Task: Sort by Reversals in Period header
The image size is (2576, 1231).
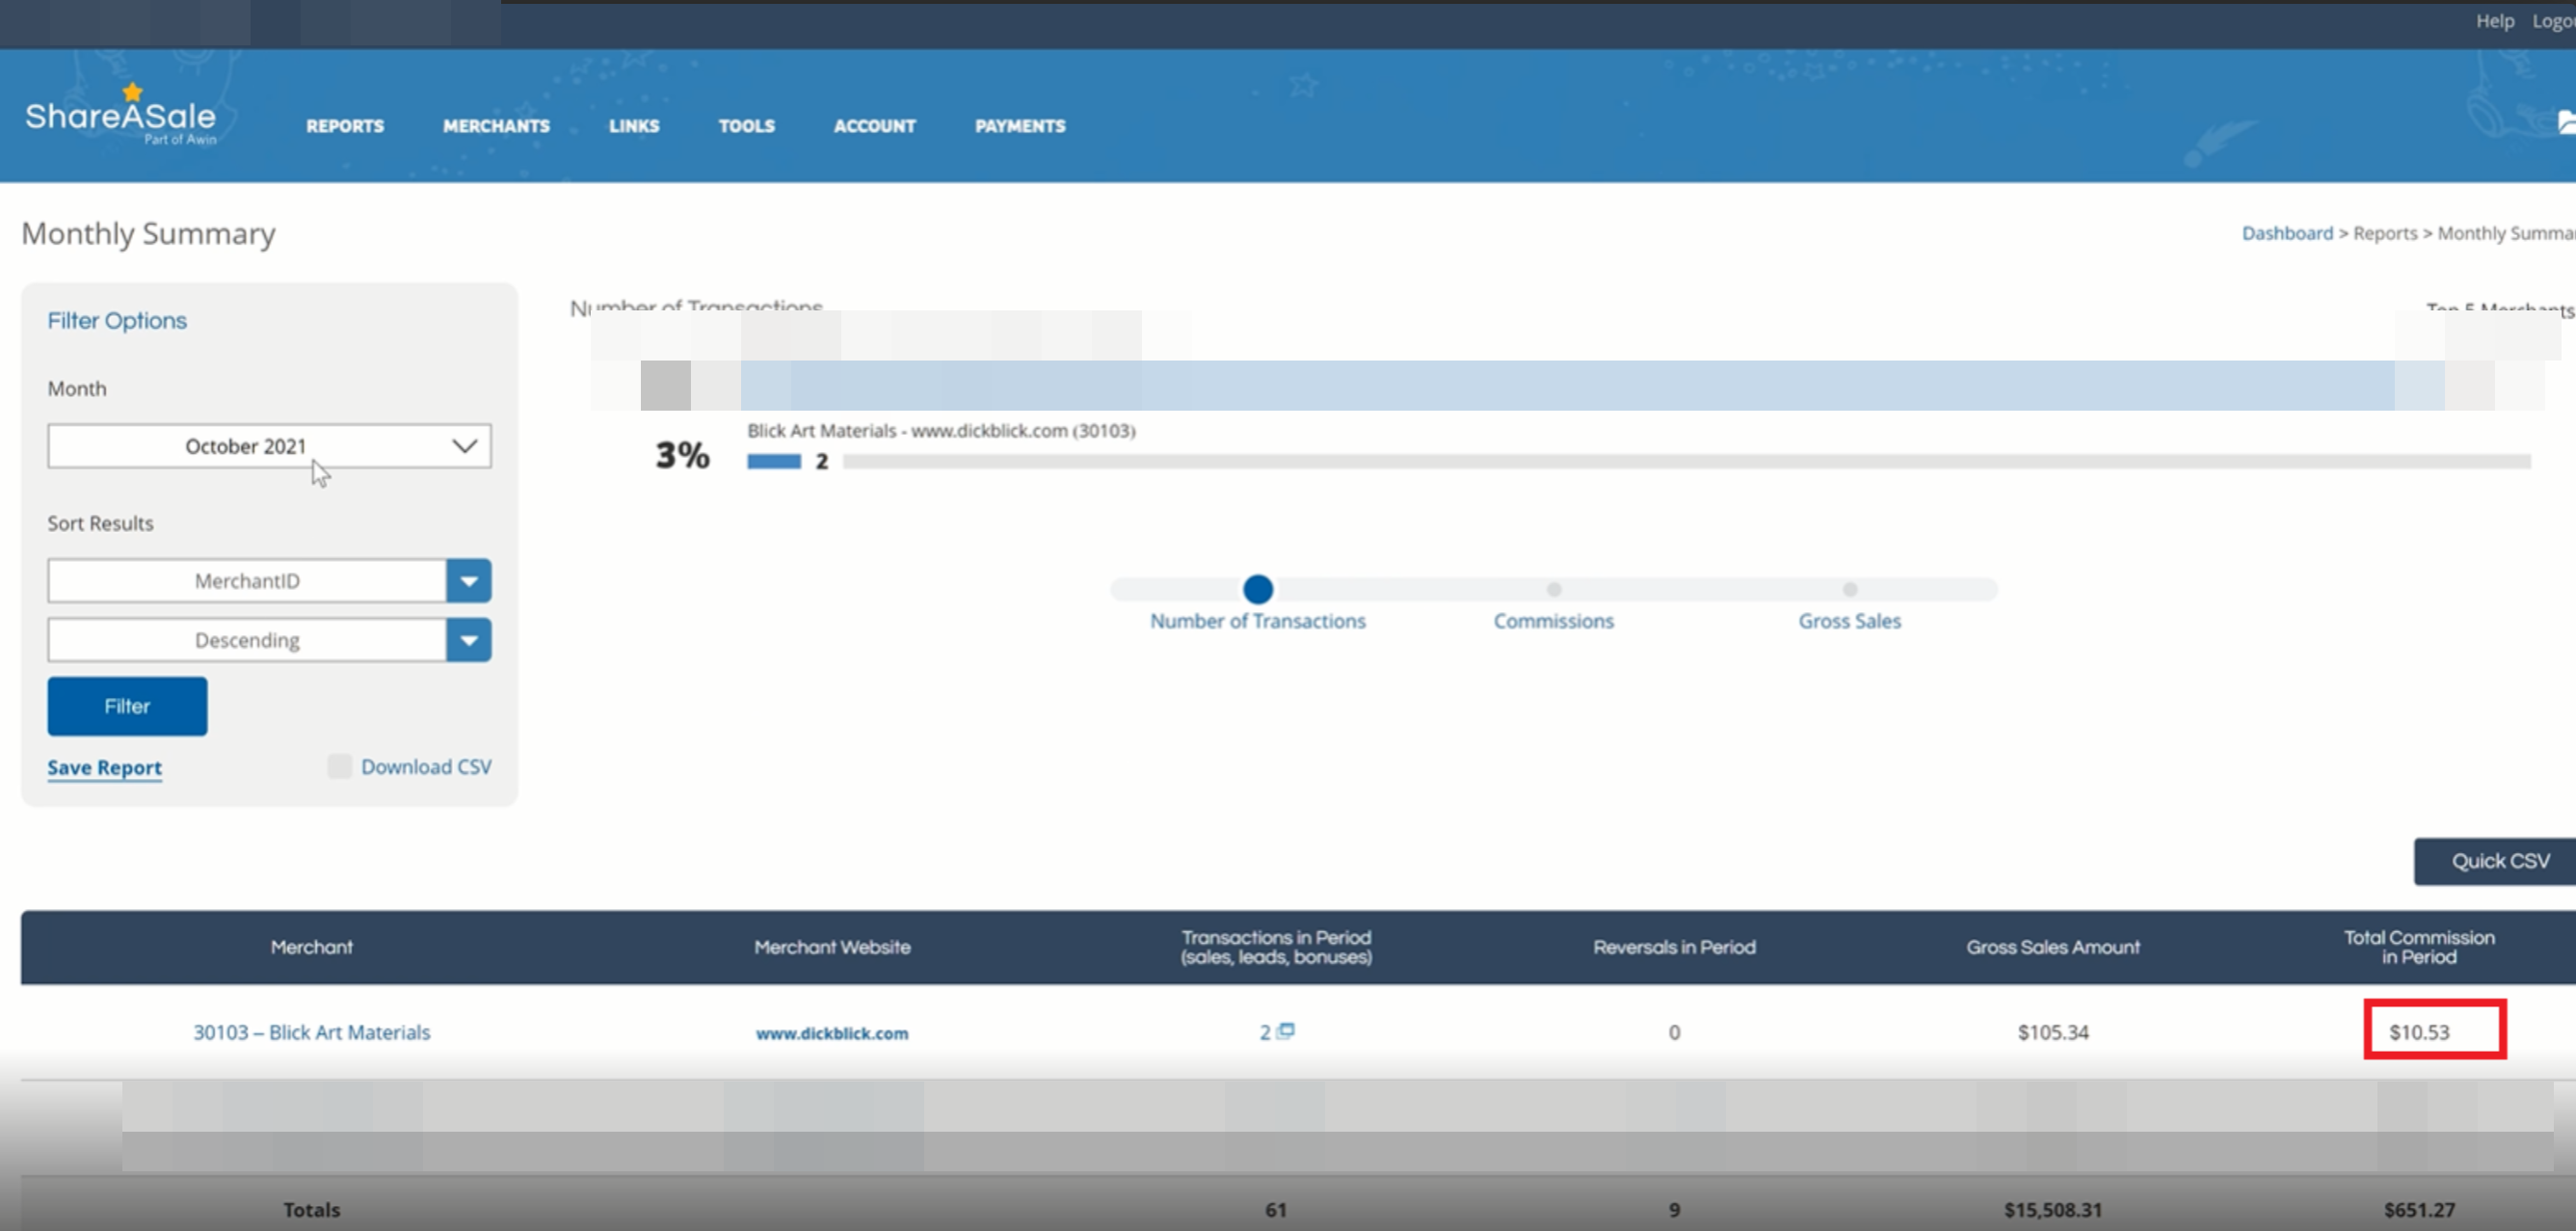Action: (1674, 947)
